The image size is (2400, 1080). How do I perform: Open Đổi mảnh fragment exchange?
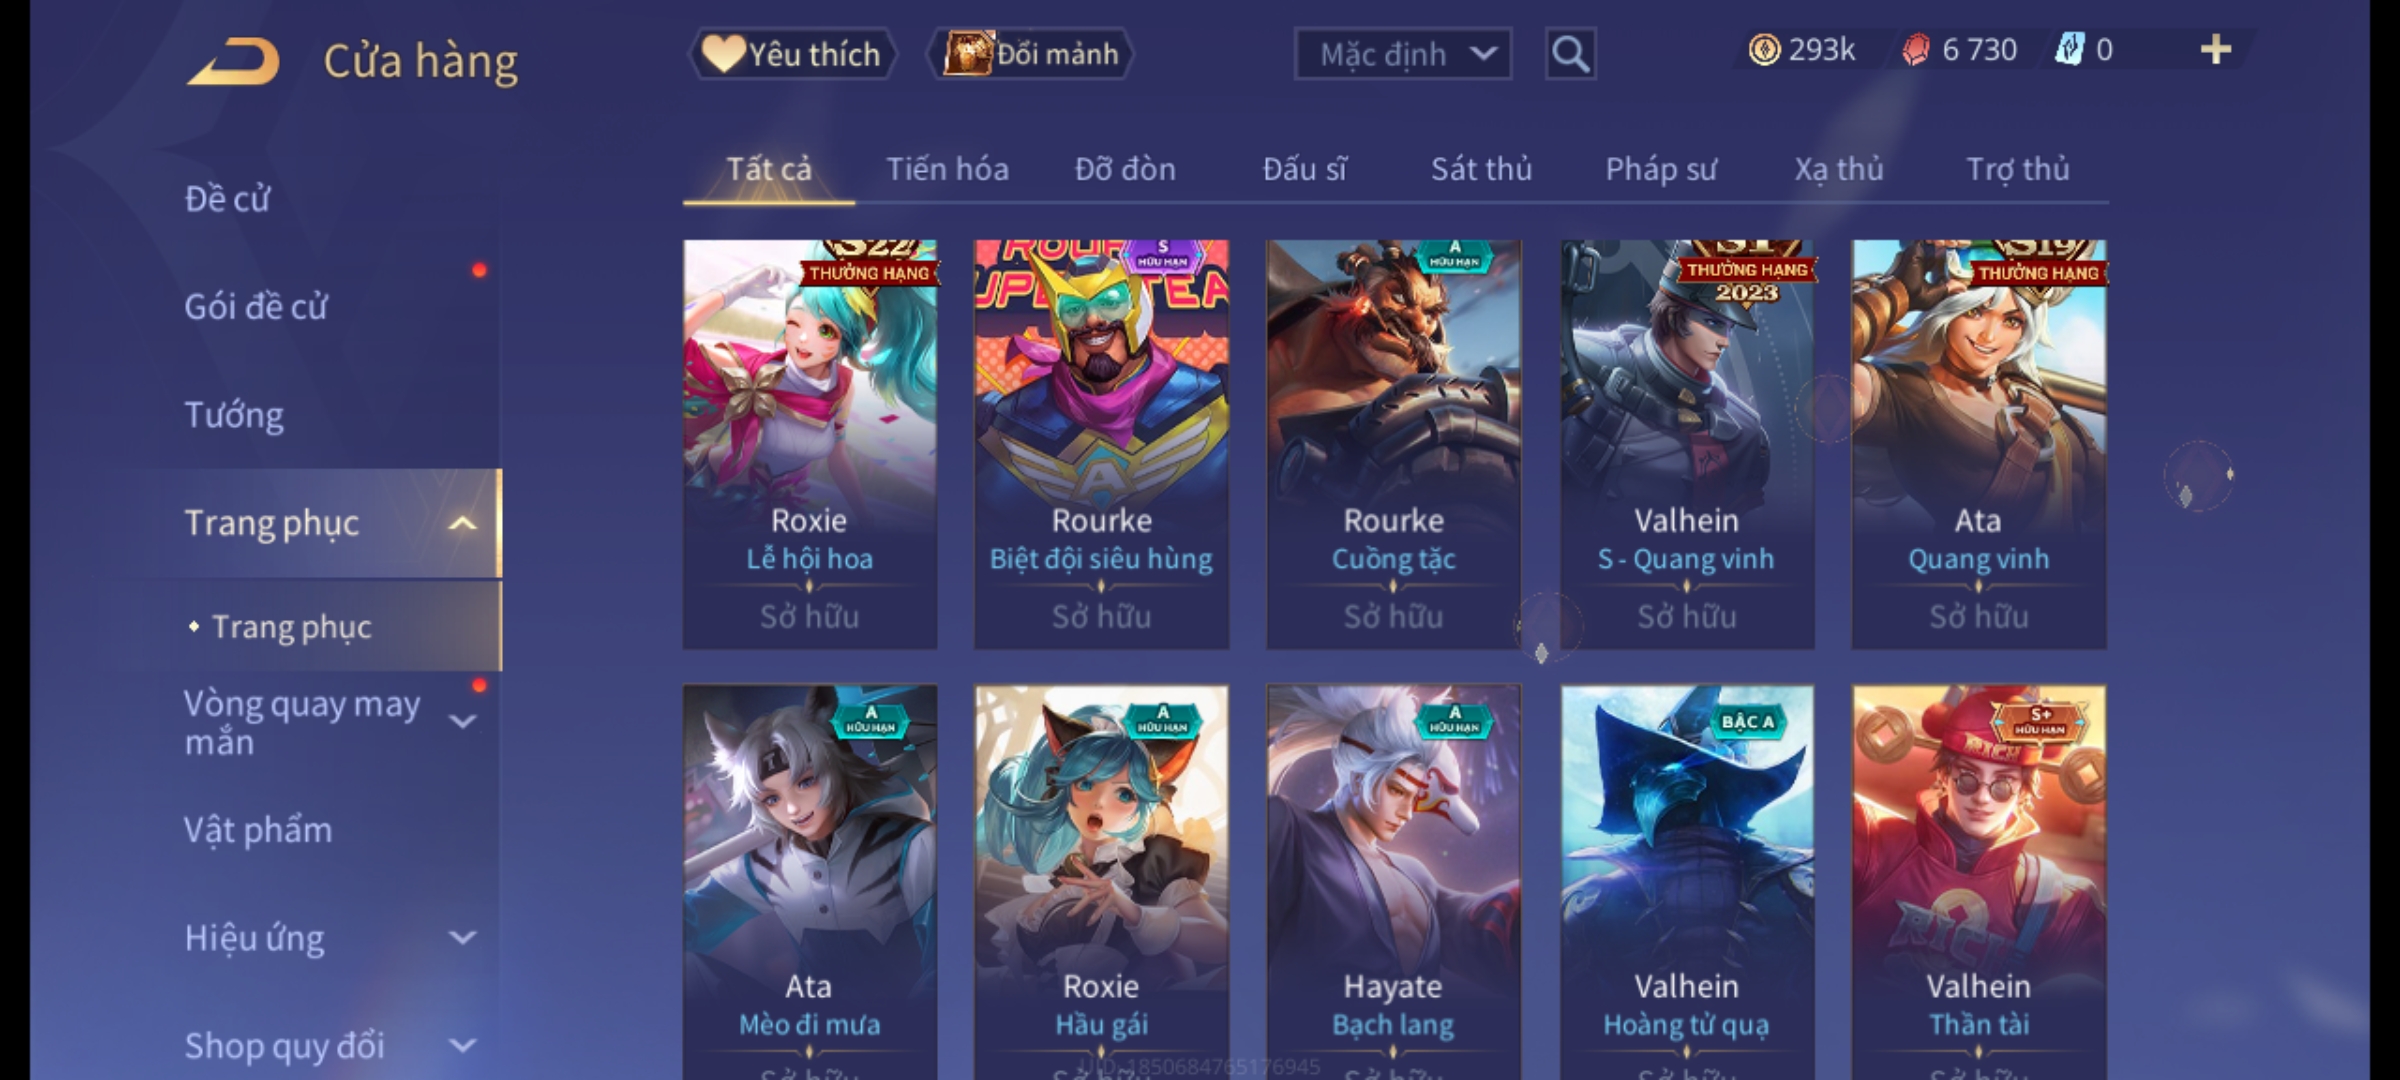coord(1030,54)
